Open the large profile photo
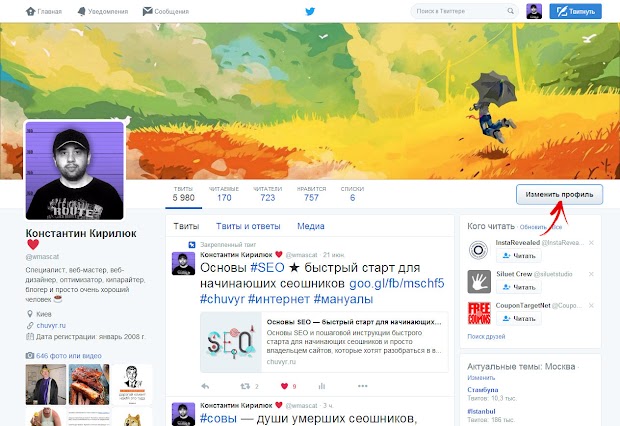The image size is (620, 426). pos(74,170)
